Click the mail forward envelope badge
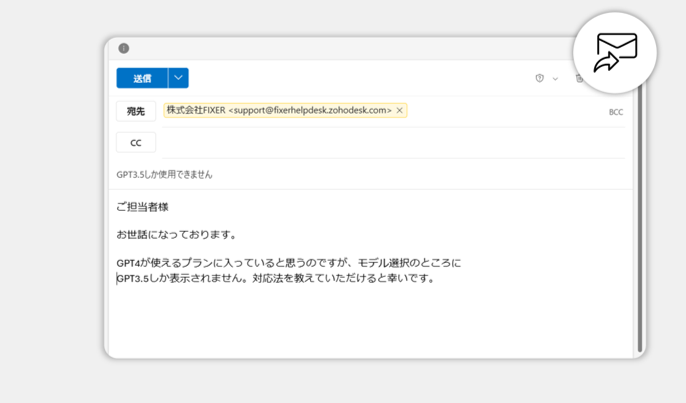 (615, 53)
